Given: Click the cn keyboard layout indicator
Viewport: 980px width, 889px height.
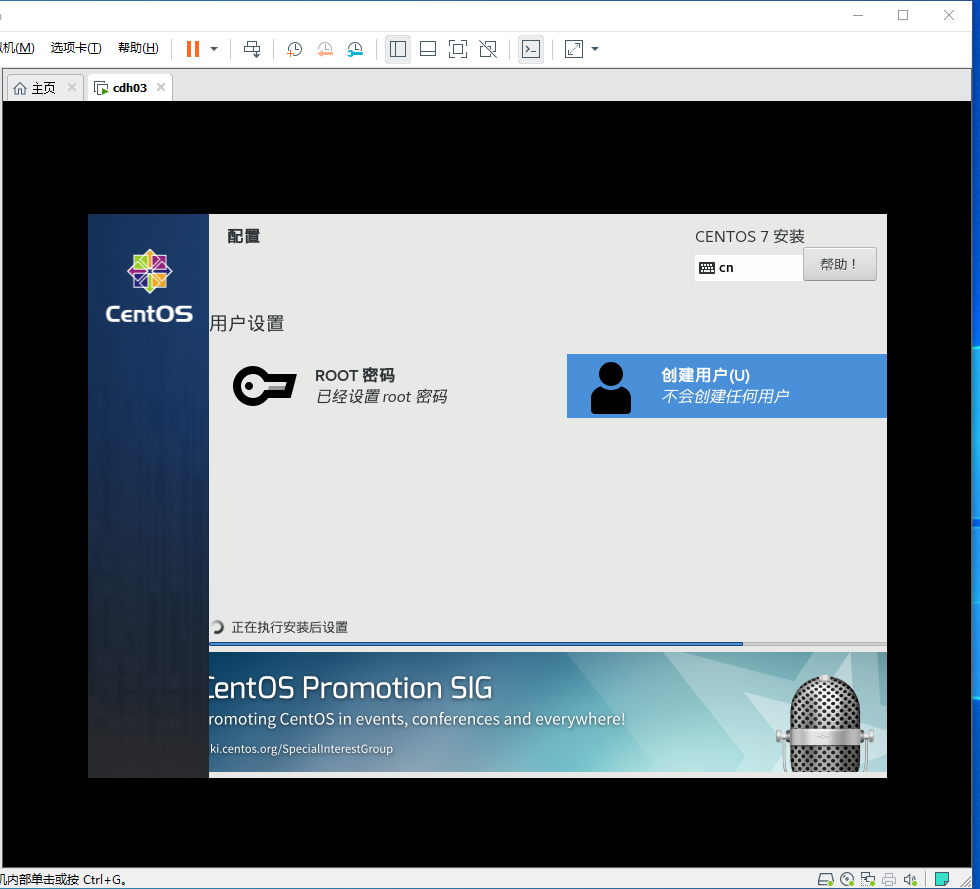Looking at the screenshot, I should (x=749, y=268).
